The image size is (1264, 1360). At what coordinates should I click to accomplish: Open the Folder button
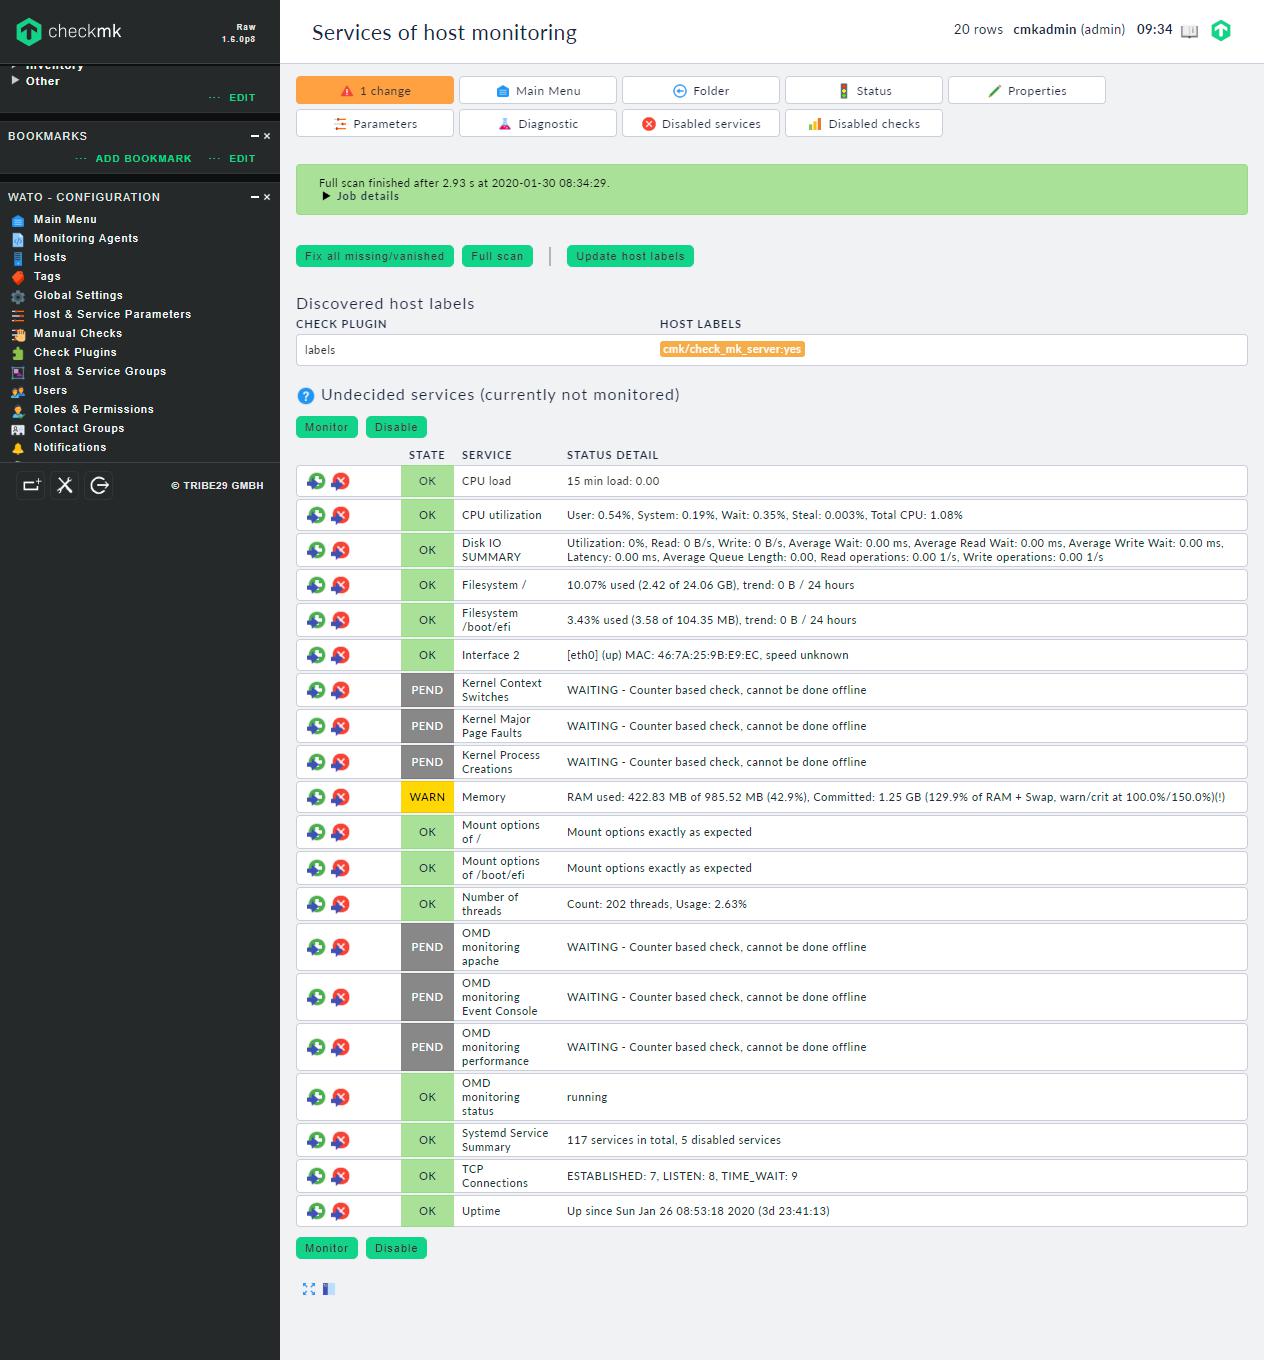(x=701, y=90)
